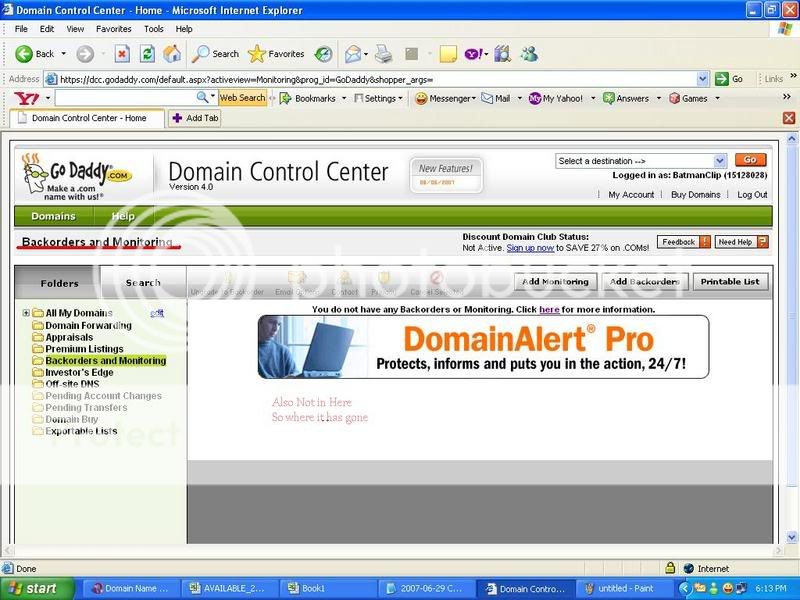Open the Domains green nav menu

[x=54, y=216]
